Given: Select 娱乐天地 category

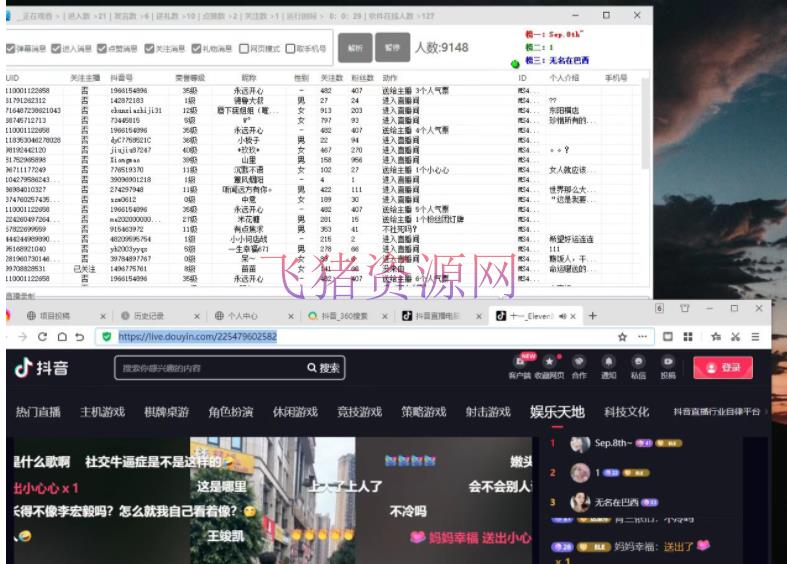Looking at the screenshot, I should tap(557, 412).
